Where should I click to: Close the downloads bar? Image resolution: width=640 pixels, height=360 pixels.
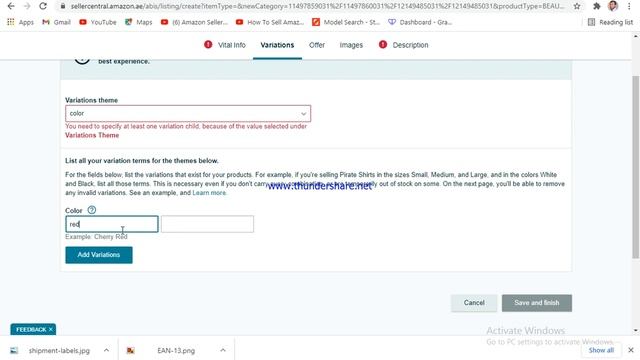click(x=631, y=350)
